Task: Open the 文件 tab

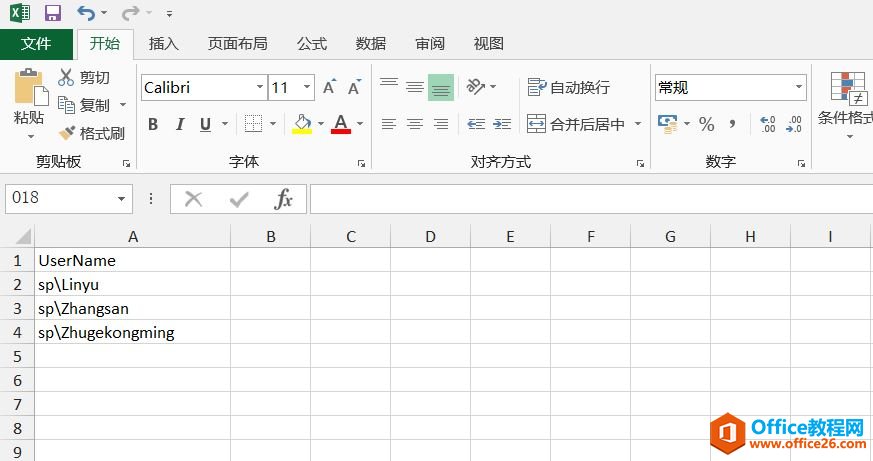Action: pyautogui.click(x=36, y=43)
